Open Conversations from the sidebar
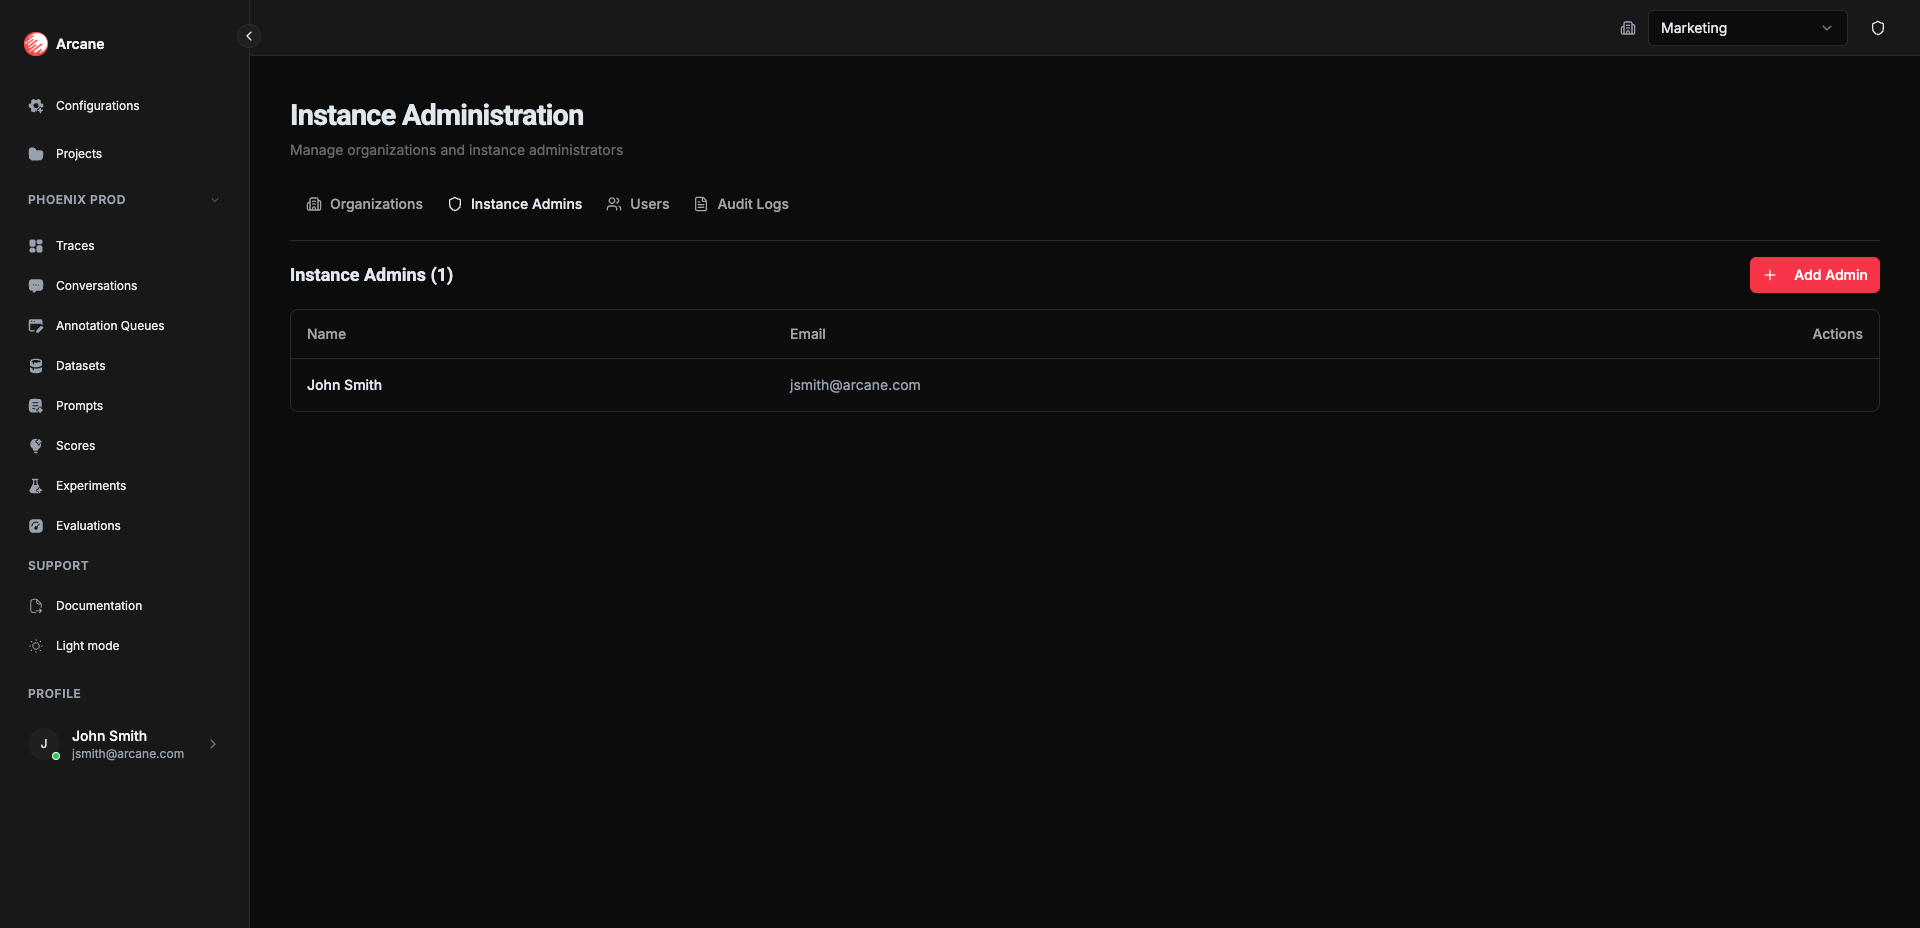1920x928 pixels. (x=36, y=286)
